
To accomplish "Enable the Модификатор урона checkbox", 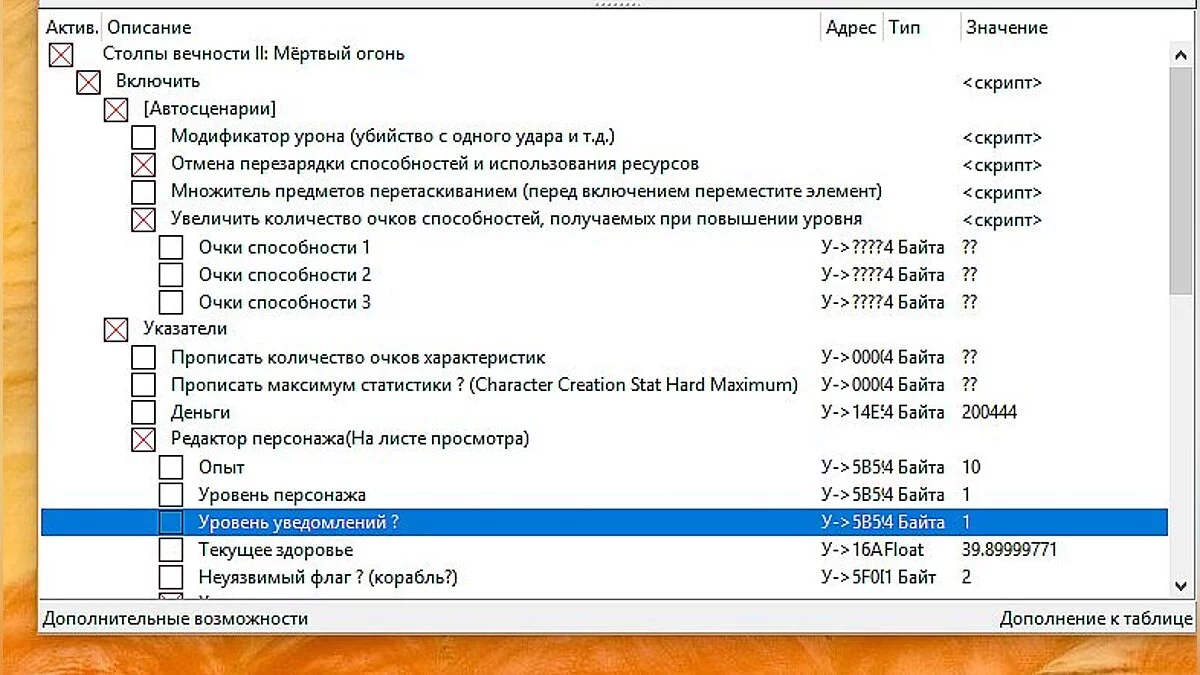I will 144,137.
